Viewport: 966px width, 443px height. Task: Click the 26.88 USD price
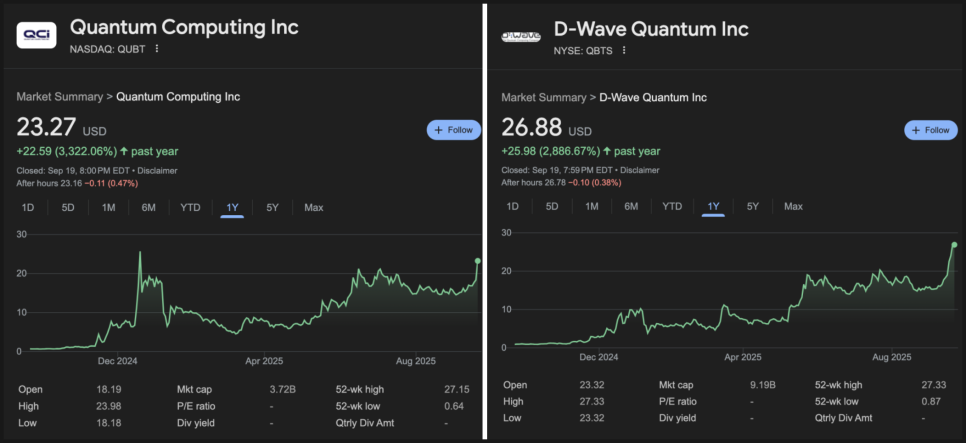(x=546, y=128)
